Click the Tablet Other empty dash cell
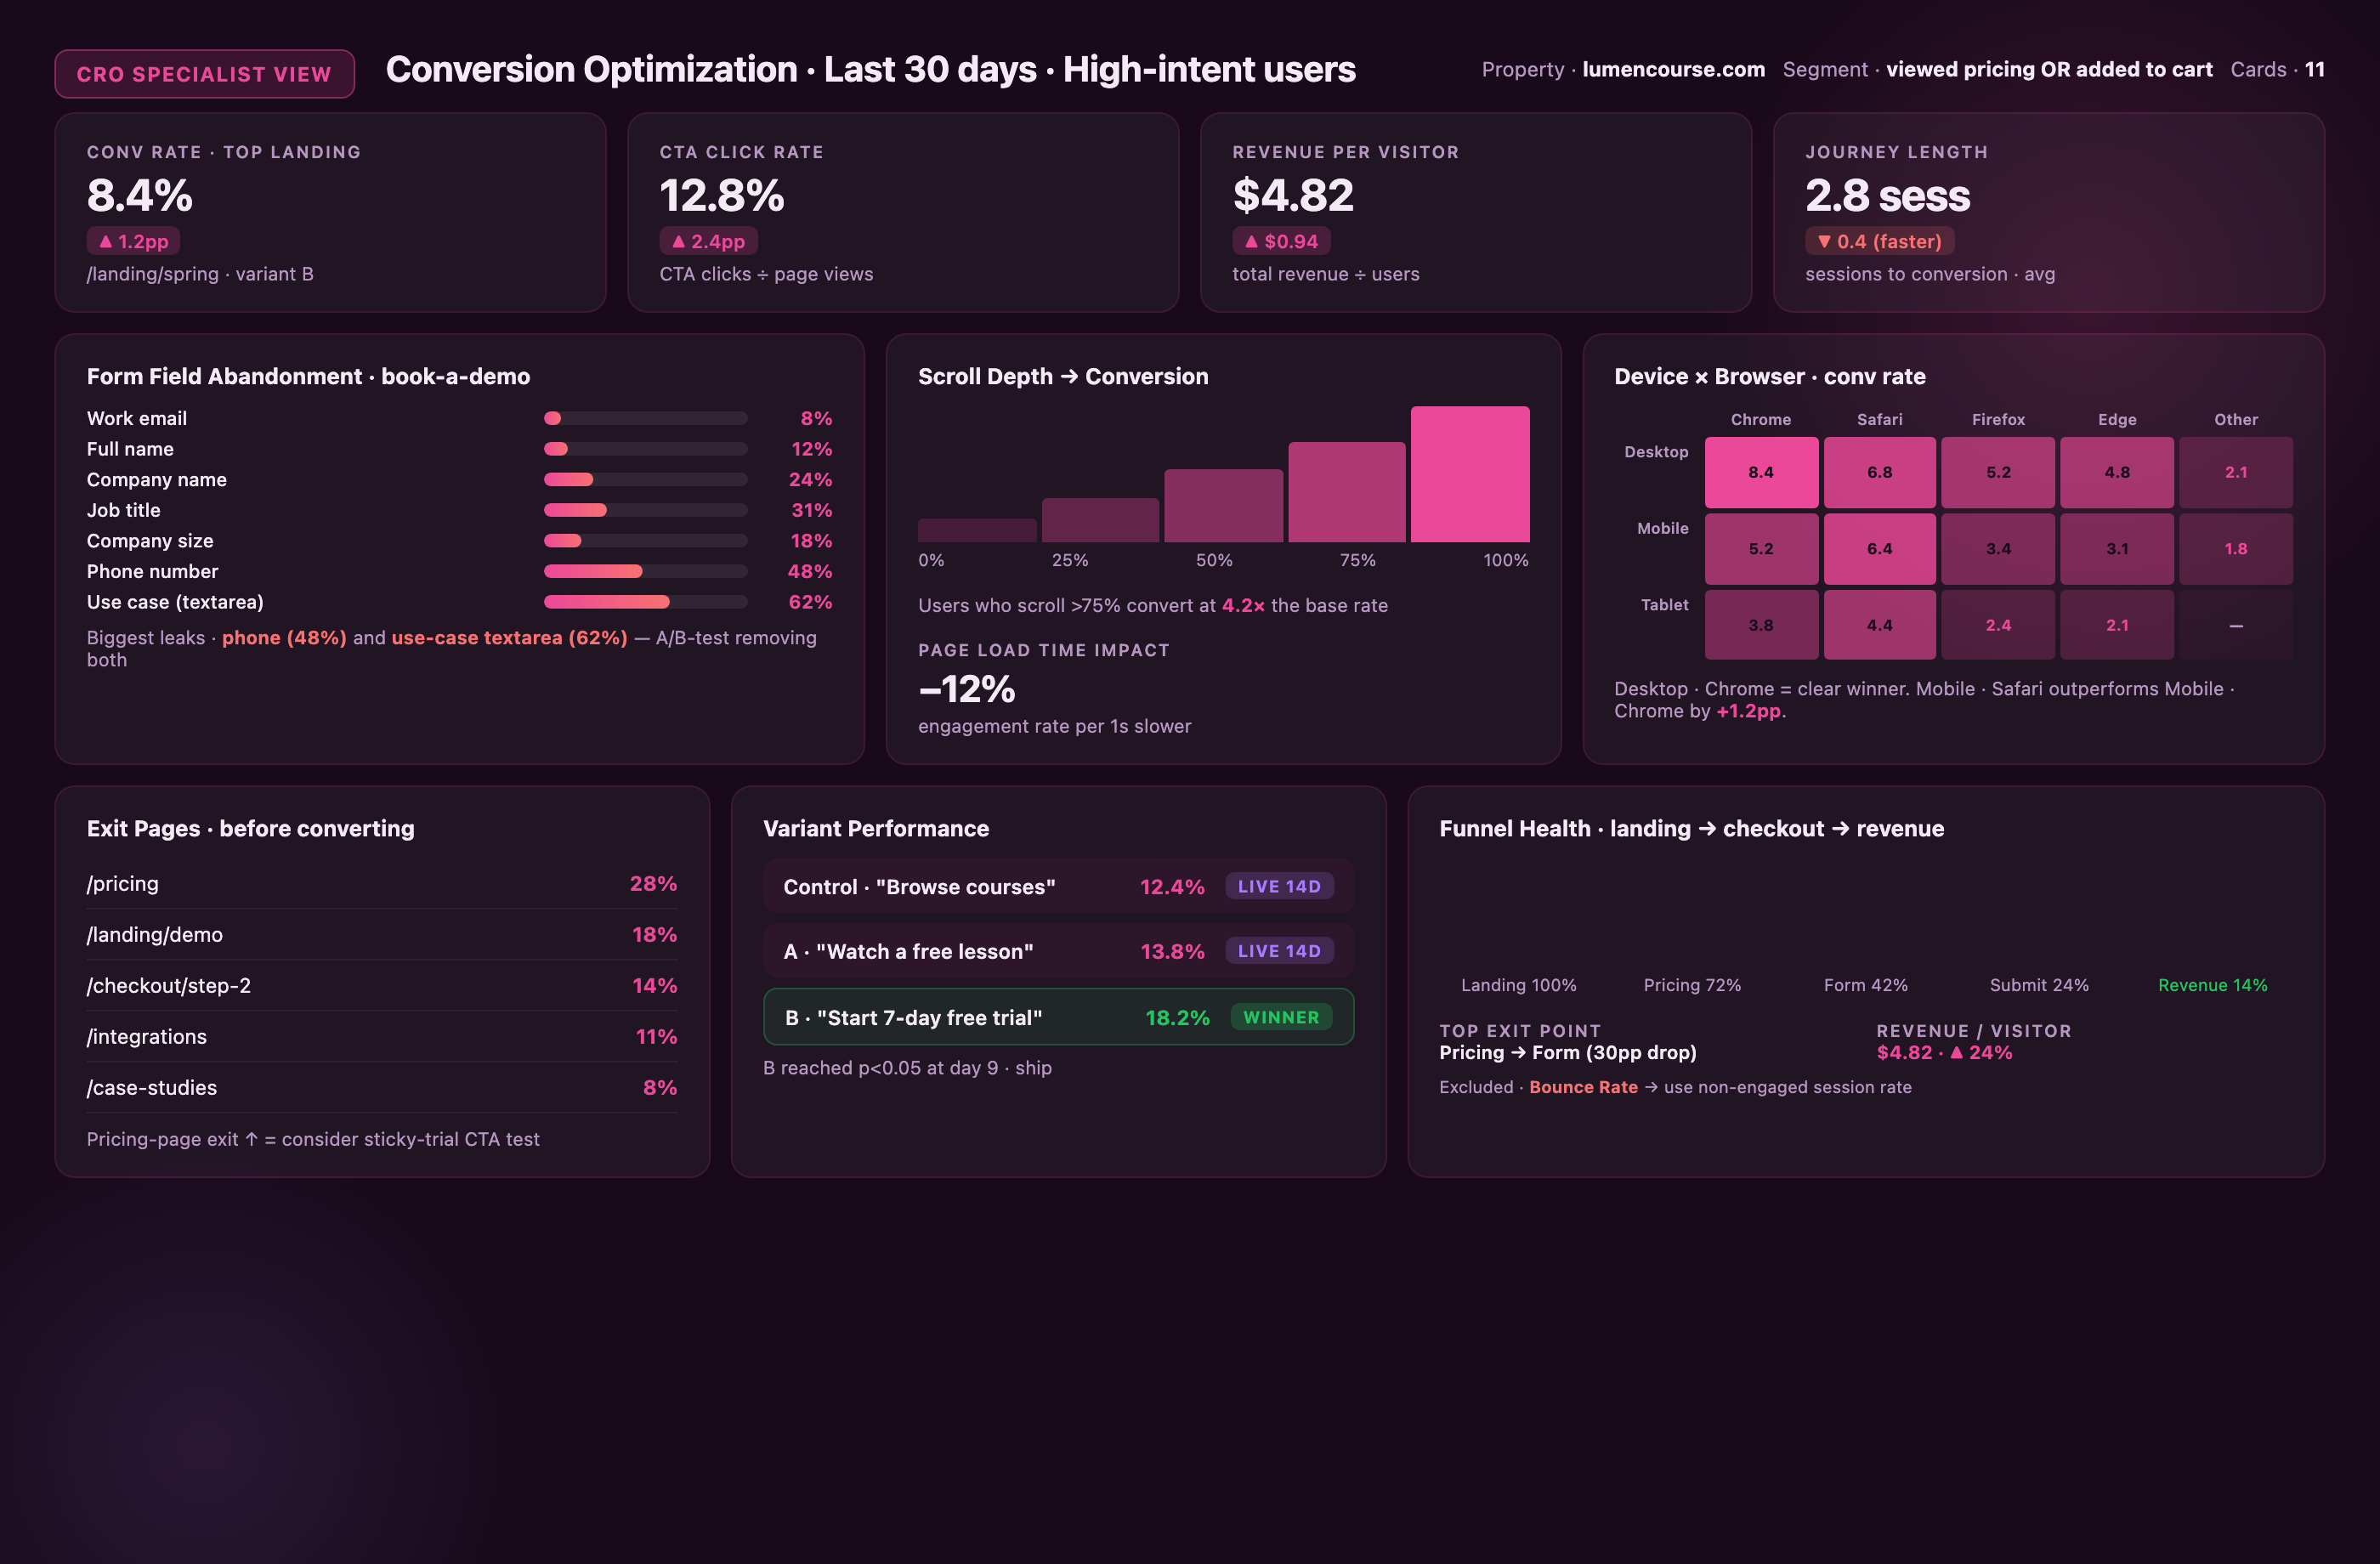Image resolution: width=2380 pixels, height=1564 pixels. tap(2236, 625)
